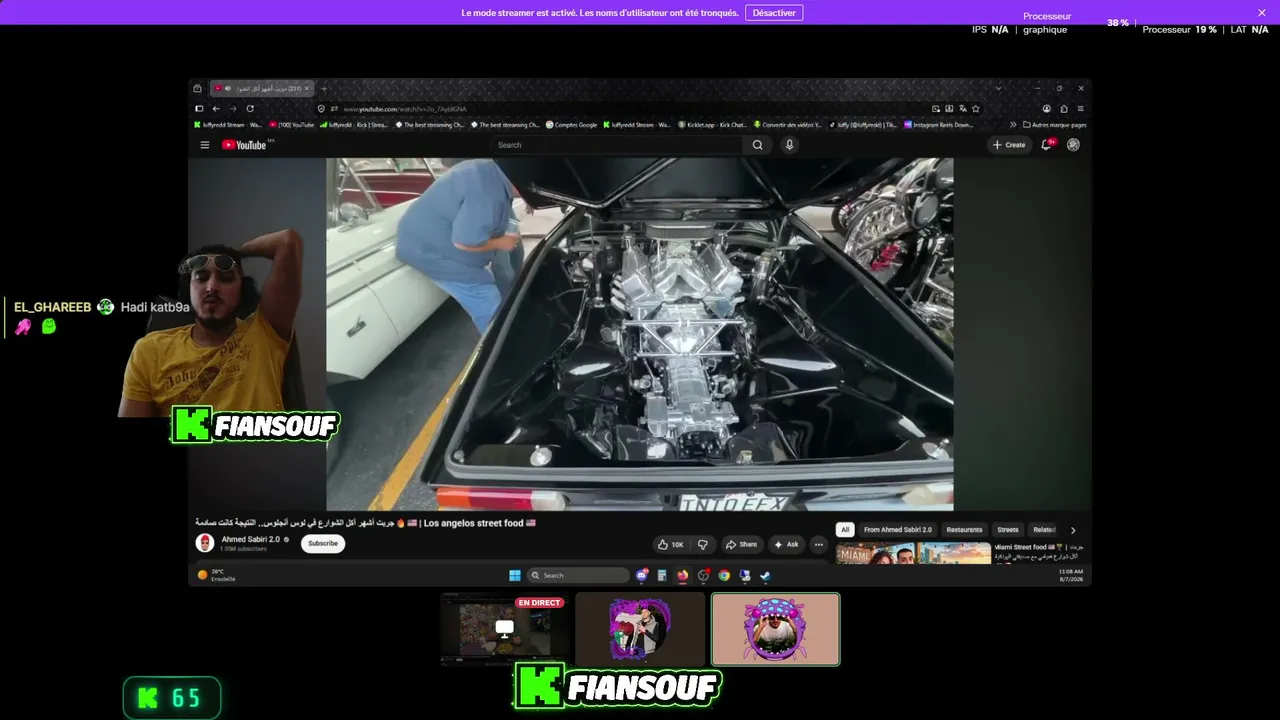Click the Désactiver streamer mode button
Screen dimensions: 1280x720
click(774, 13)
